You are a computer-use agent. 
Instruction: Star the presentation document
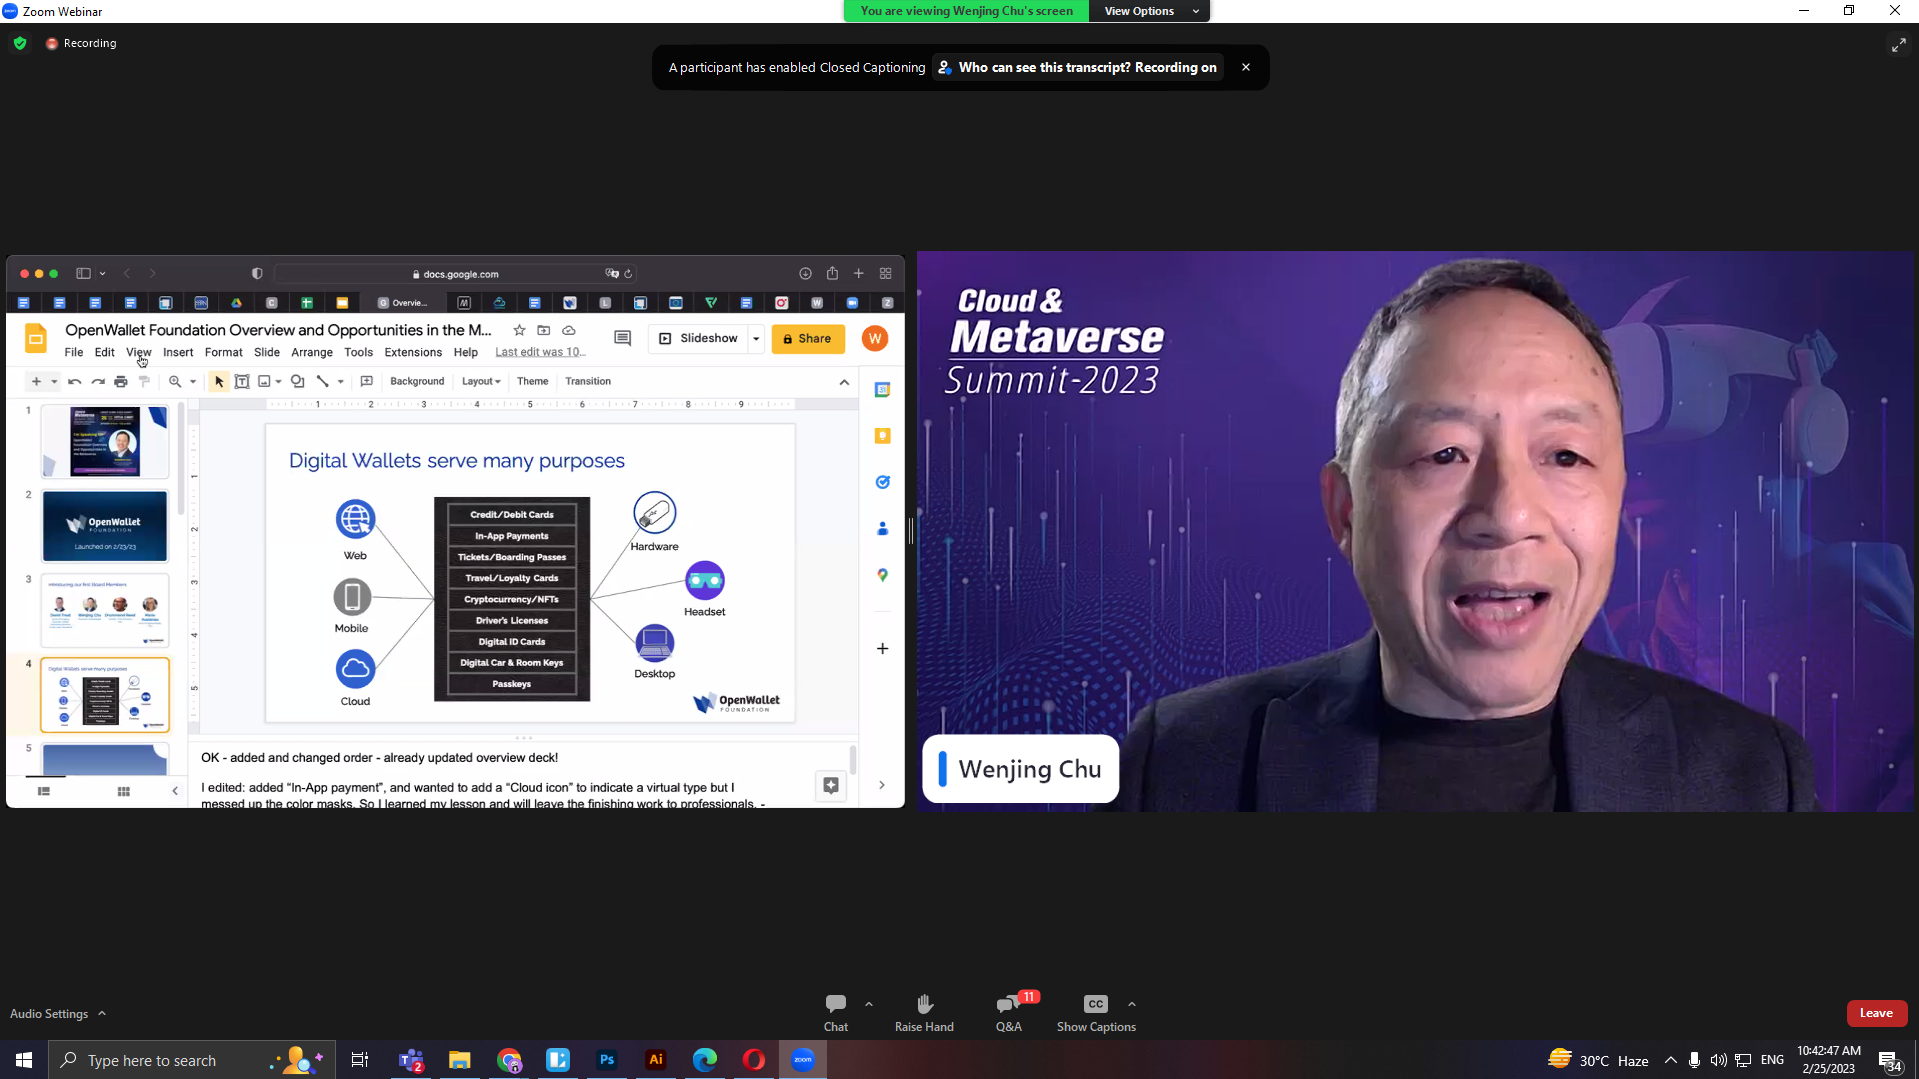click(x=519, y=330)
